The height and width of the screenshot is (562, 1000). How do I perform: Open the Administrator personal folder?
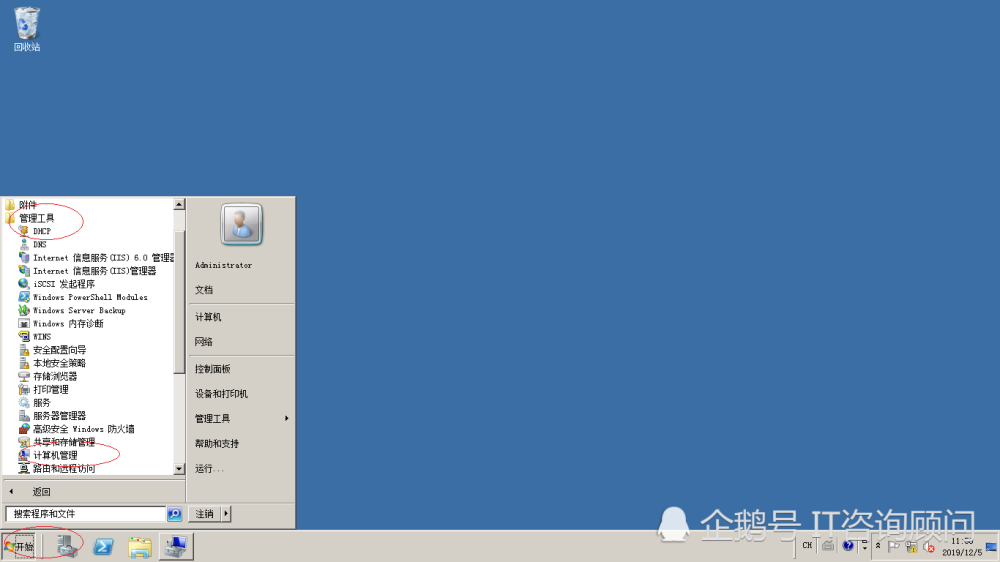point(223,265)
